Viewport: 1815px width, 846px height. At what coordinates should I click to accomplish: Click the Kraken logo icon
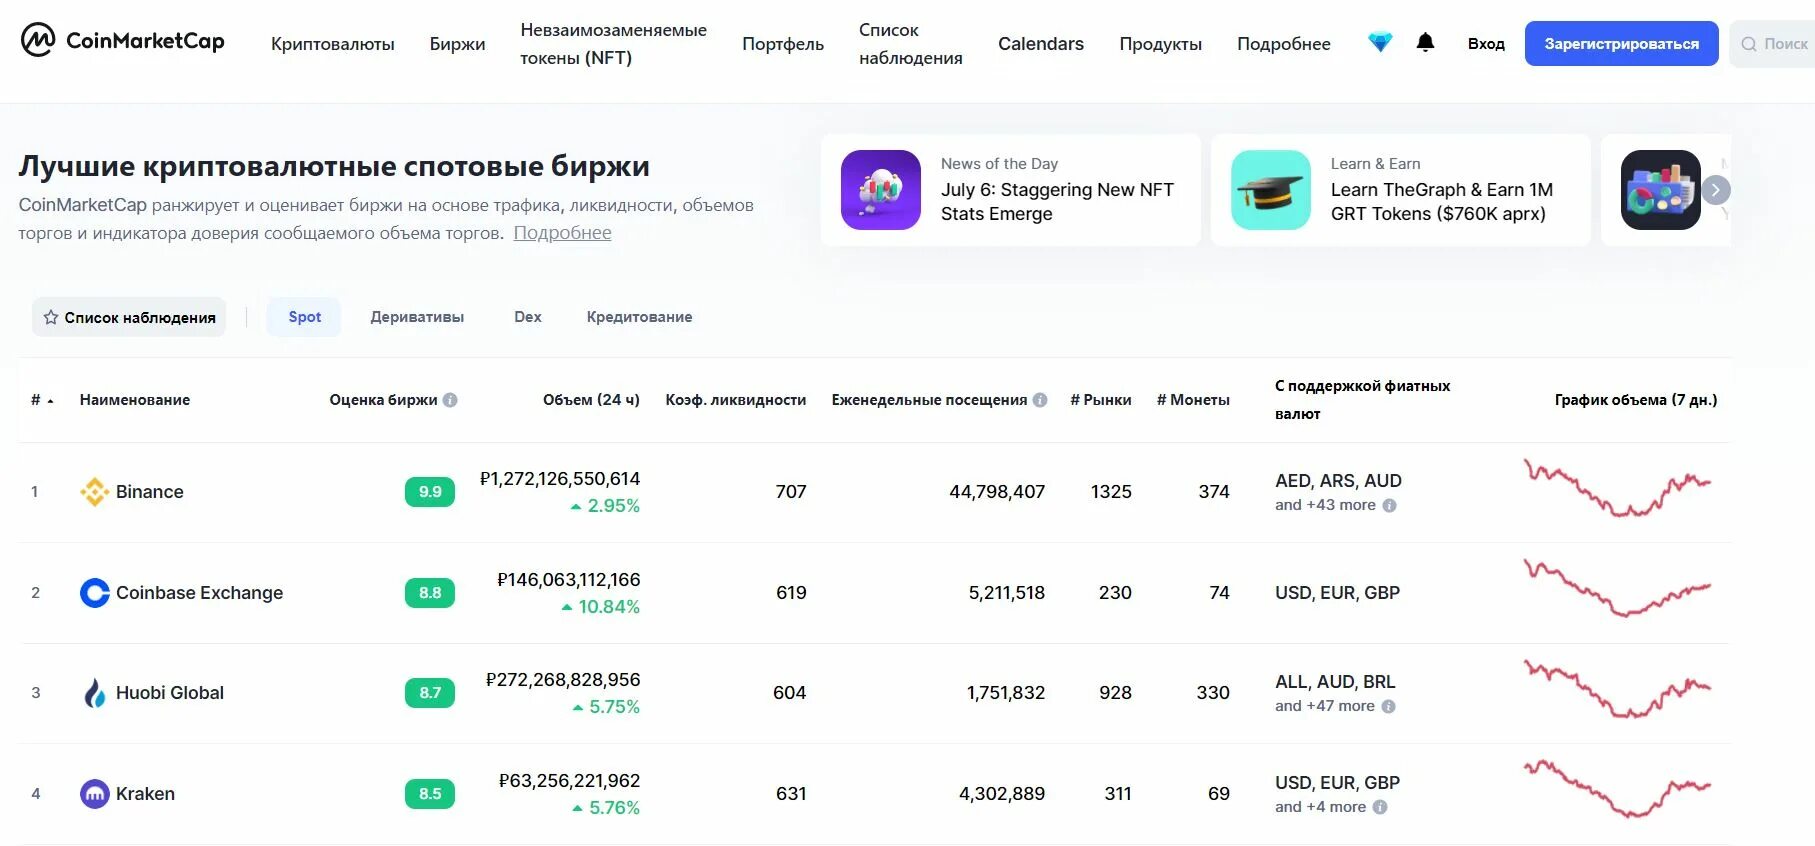(x=94, y=794)
